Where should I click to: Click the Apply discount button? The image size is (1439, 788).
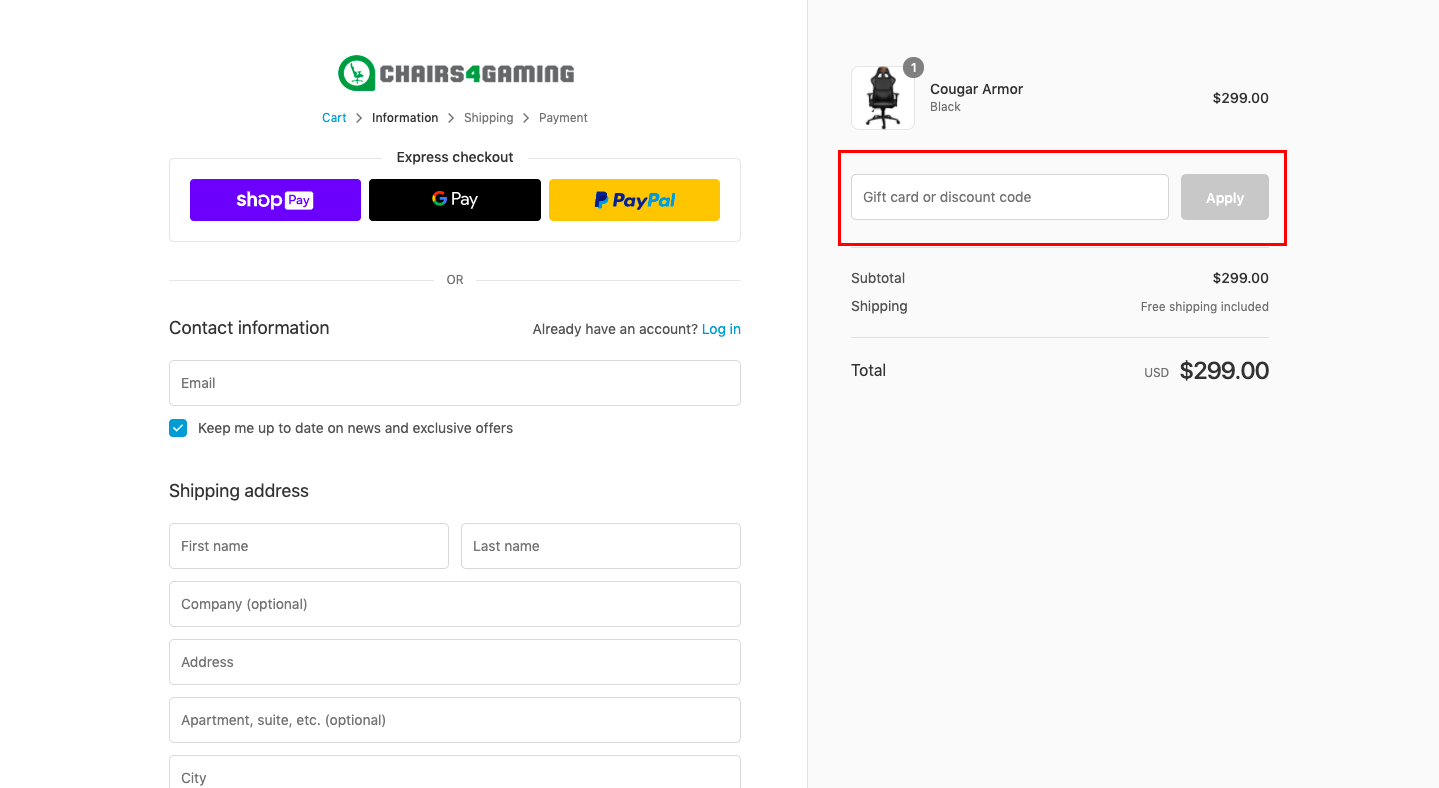click(x=1225, y=197)
